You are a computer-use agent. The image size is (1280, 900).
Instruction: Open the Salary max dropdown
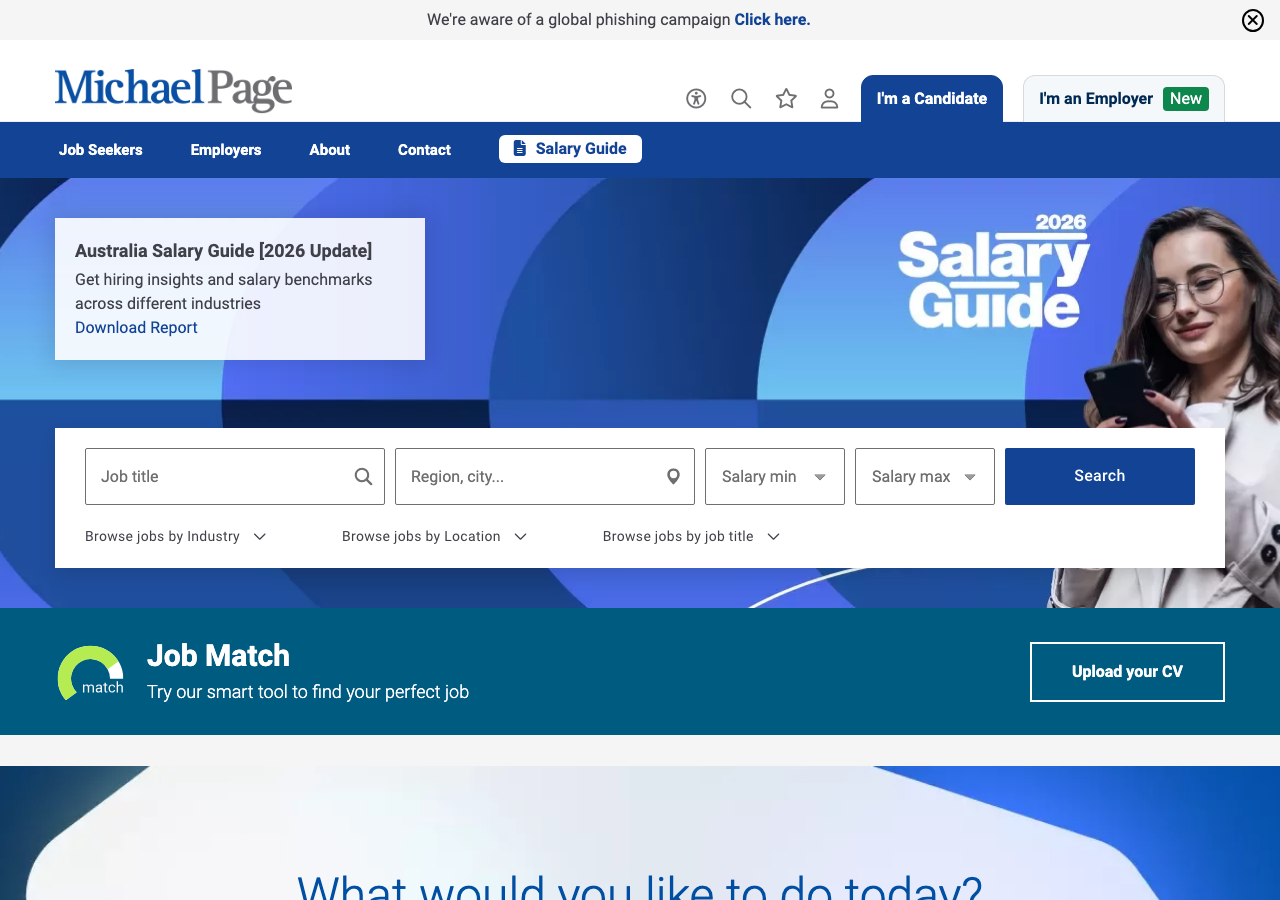(x=925, y=477)
